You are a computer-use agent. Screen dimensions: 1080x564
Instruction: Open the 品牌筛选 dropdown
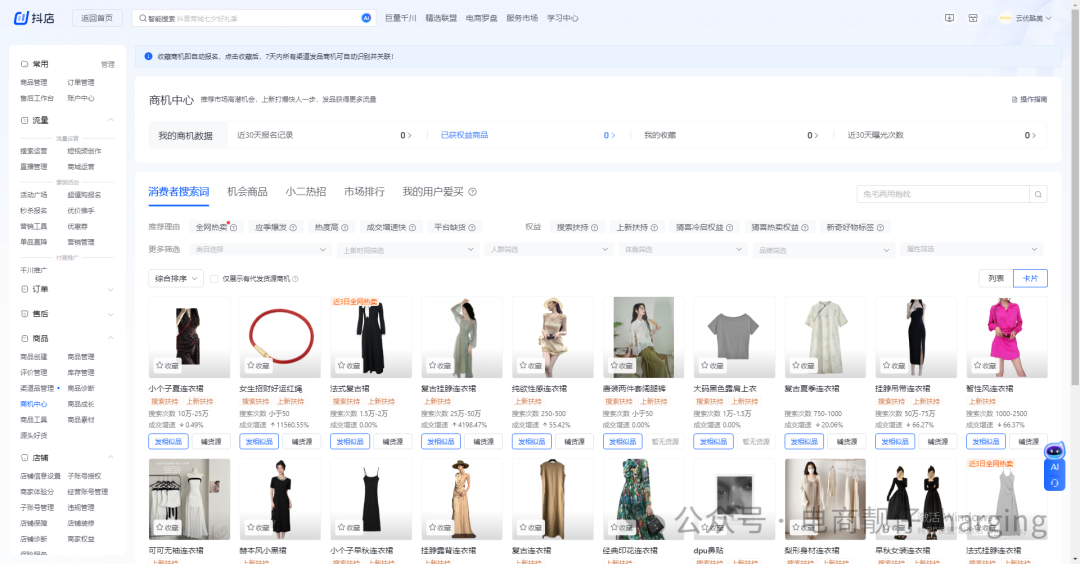(823, 250)
